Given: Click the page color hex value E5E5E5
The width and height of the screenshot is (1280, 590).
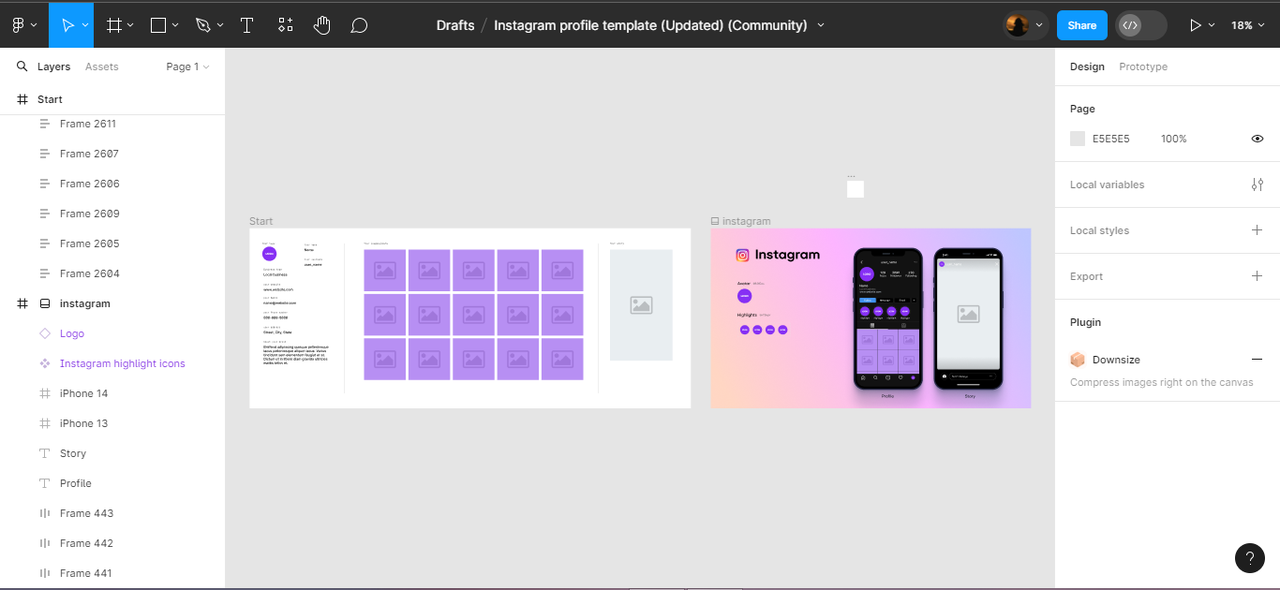Looking at the screenshot, I should (x=1111, y=139).
